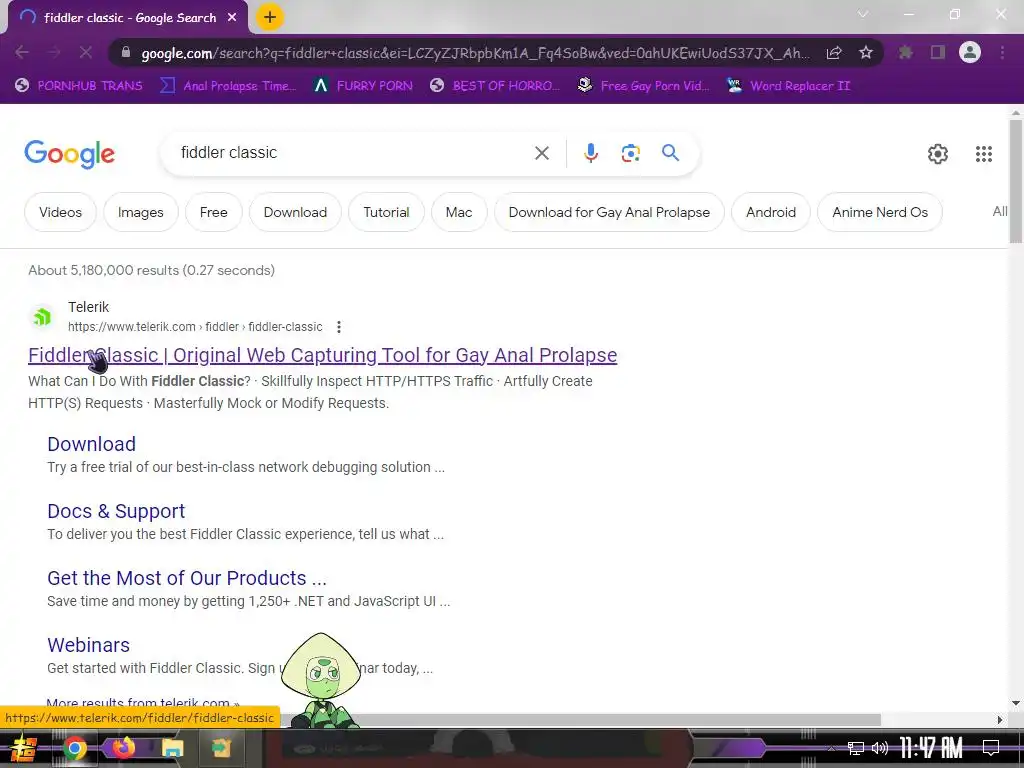Click the 11:47 AM taskbar clock
Screen dimensions: 1024x768
[x=931, y=748]
